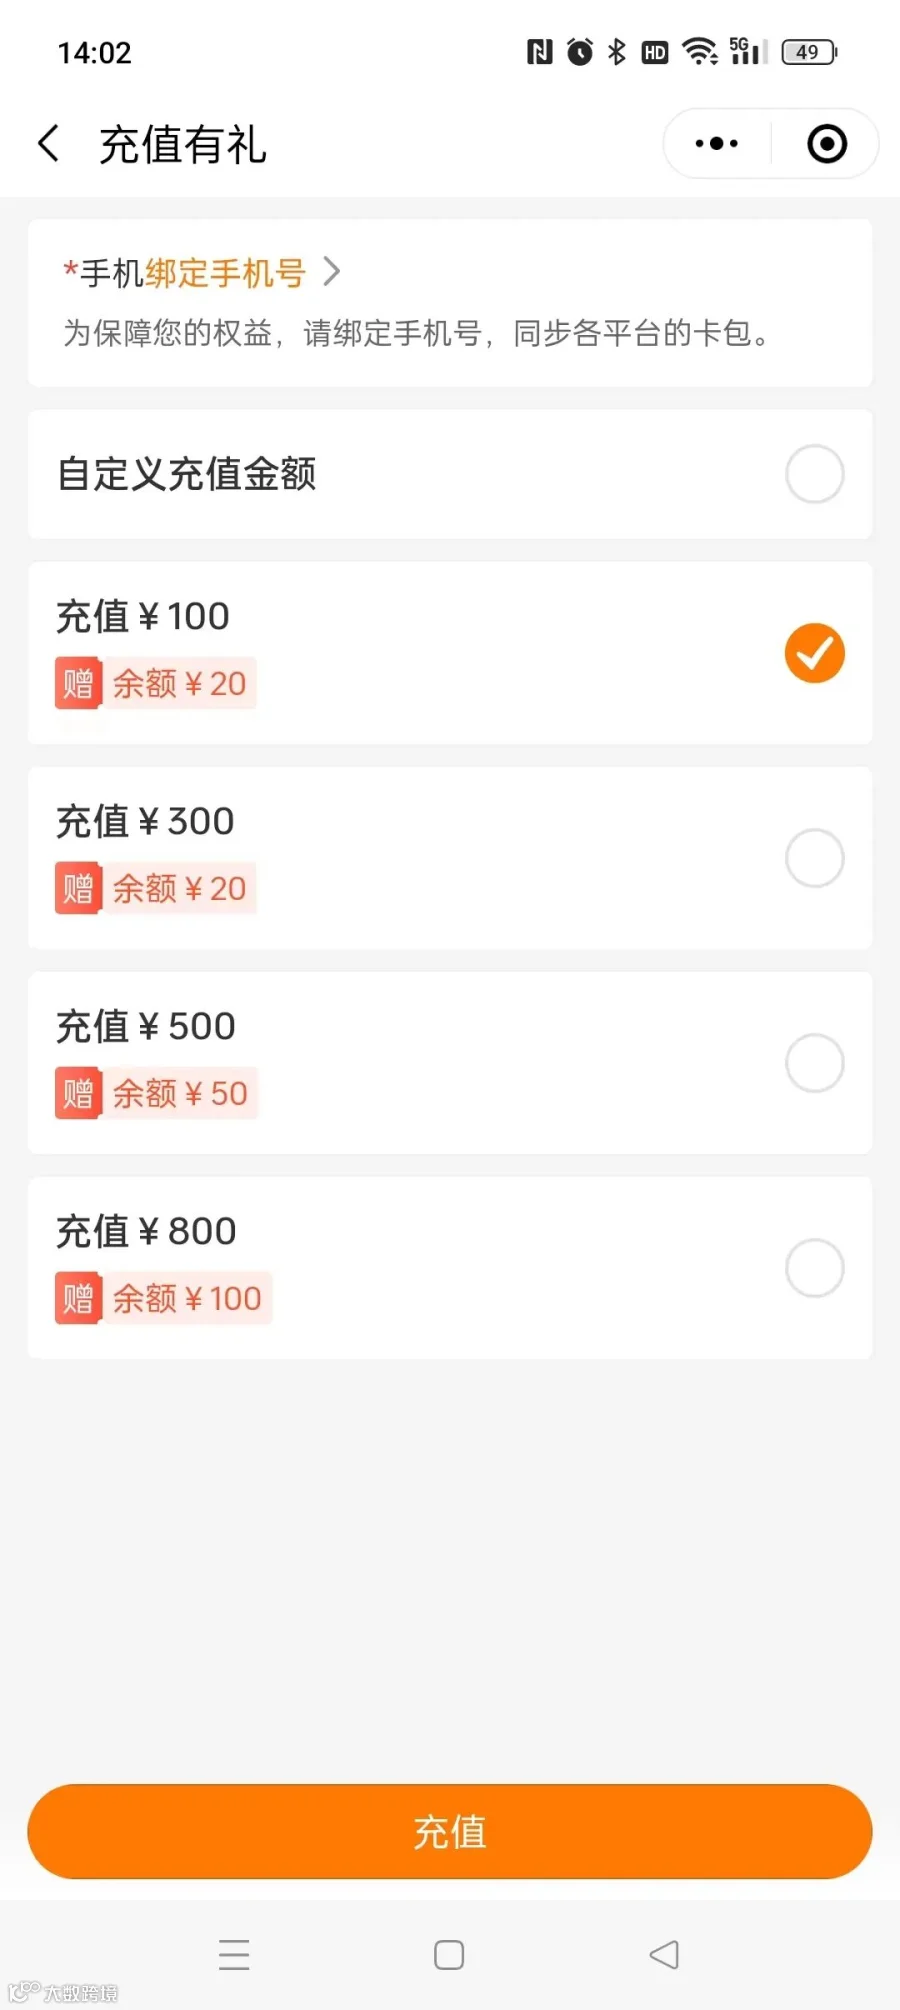This screenshot has width=900, height=2010.
Task: Tap the 赠 gift badge under 充值¥500
Action: [x=78, y=1093]
